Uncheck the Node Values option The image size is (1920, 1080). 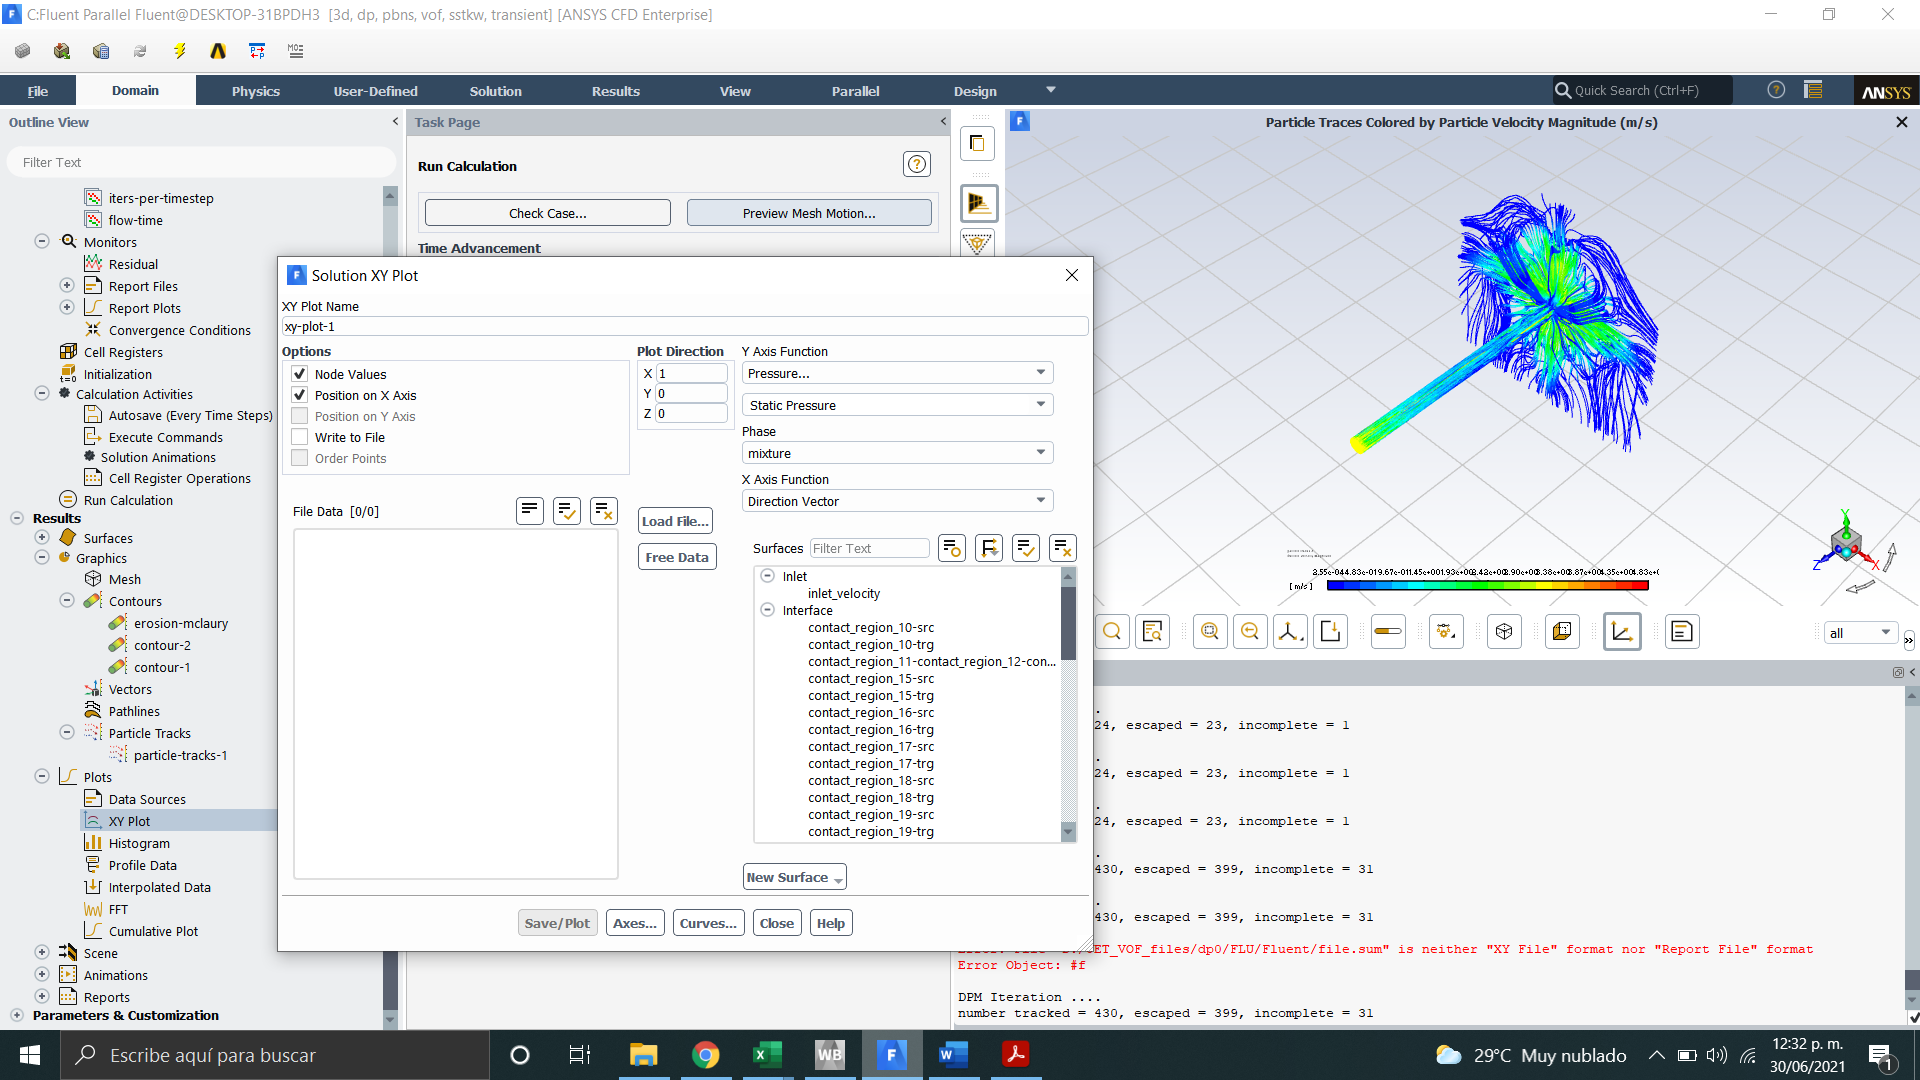click(300, 374)
